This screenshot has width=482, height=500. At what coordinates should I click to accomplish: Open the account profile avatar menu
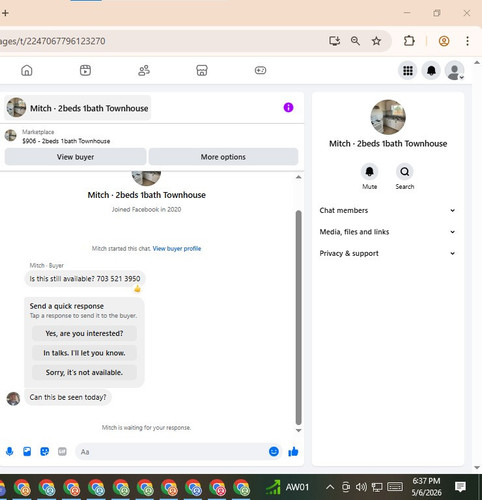(455, 71)
